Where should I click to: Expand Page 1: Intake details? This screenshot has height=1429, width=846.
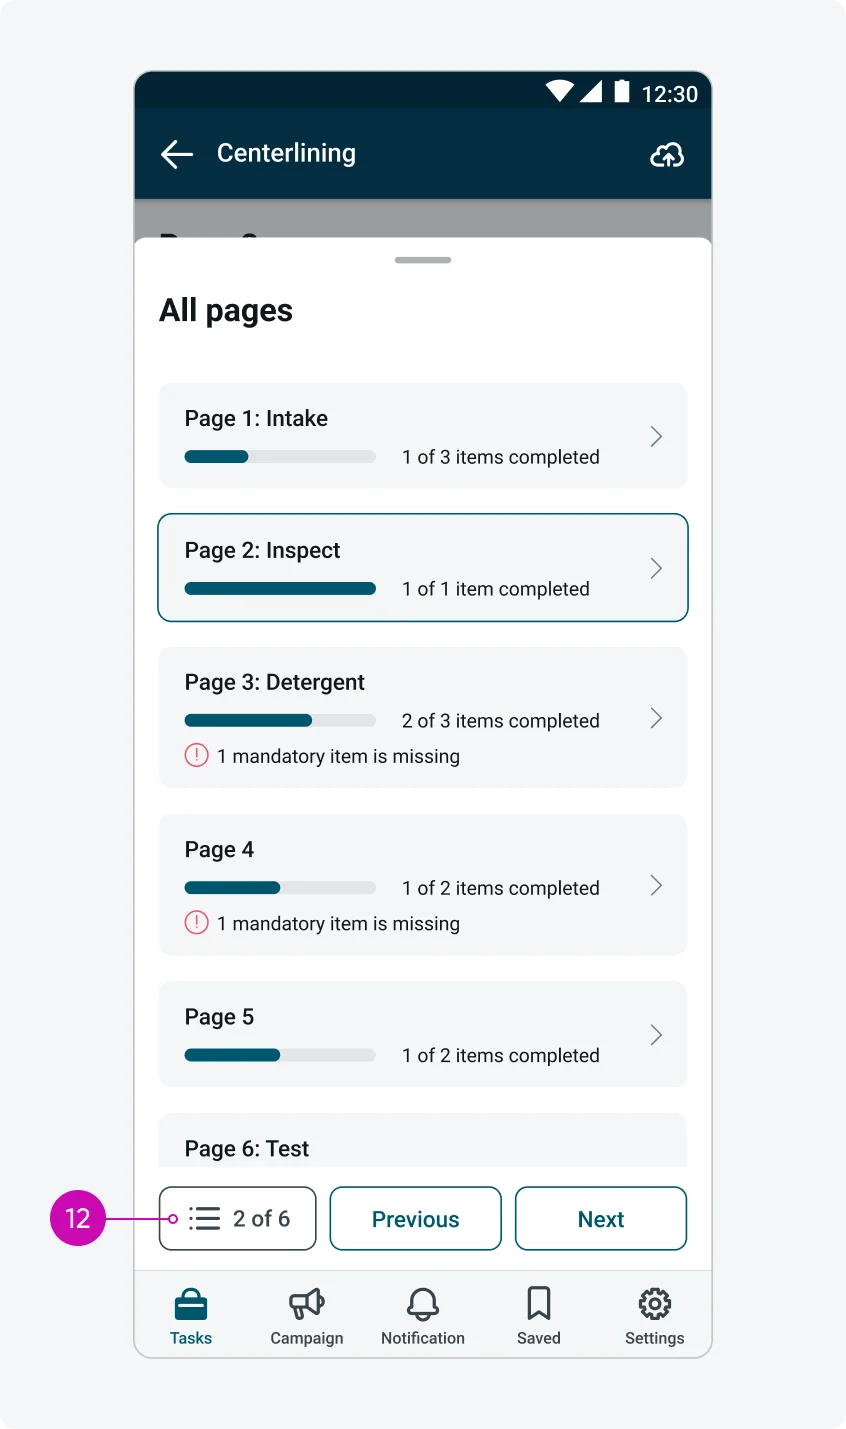tap(656, 436)
